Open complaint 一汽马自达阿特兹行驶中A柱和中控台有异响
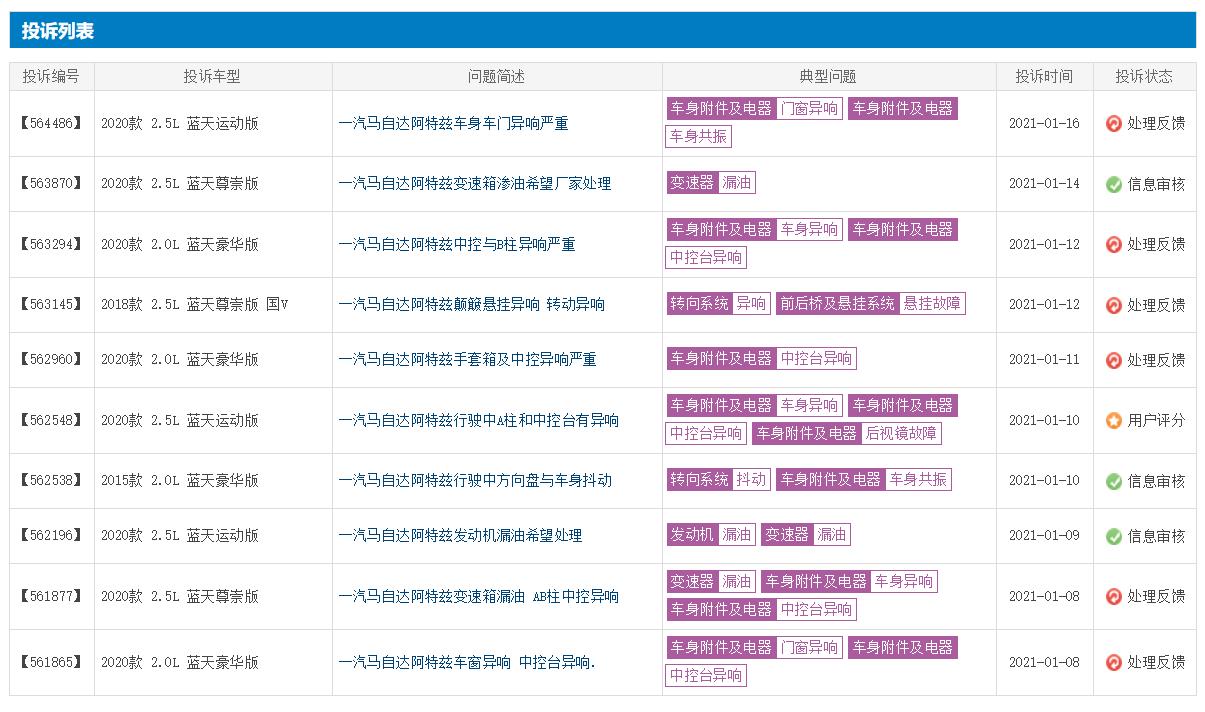 (478, 420)
